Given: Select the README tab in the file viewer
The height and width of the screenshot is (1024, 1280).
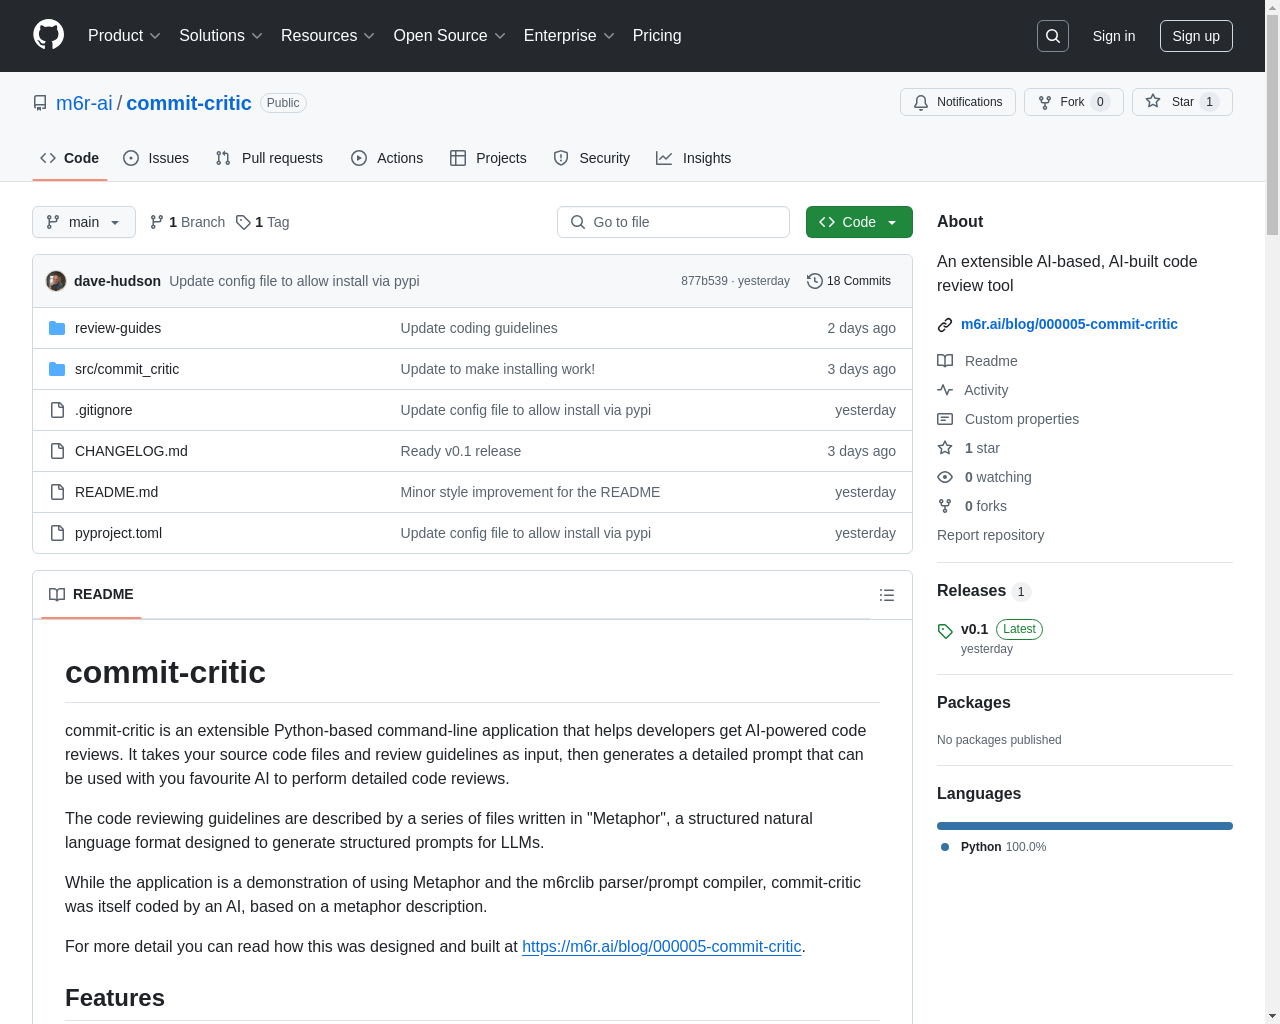Looking at the screenshot, I should [x=91, y=594].
